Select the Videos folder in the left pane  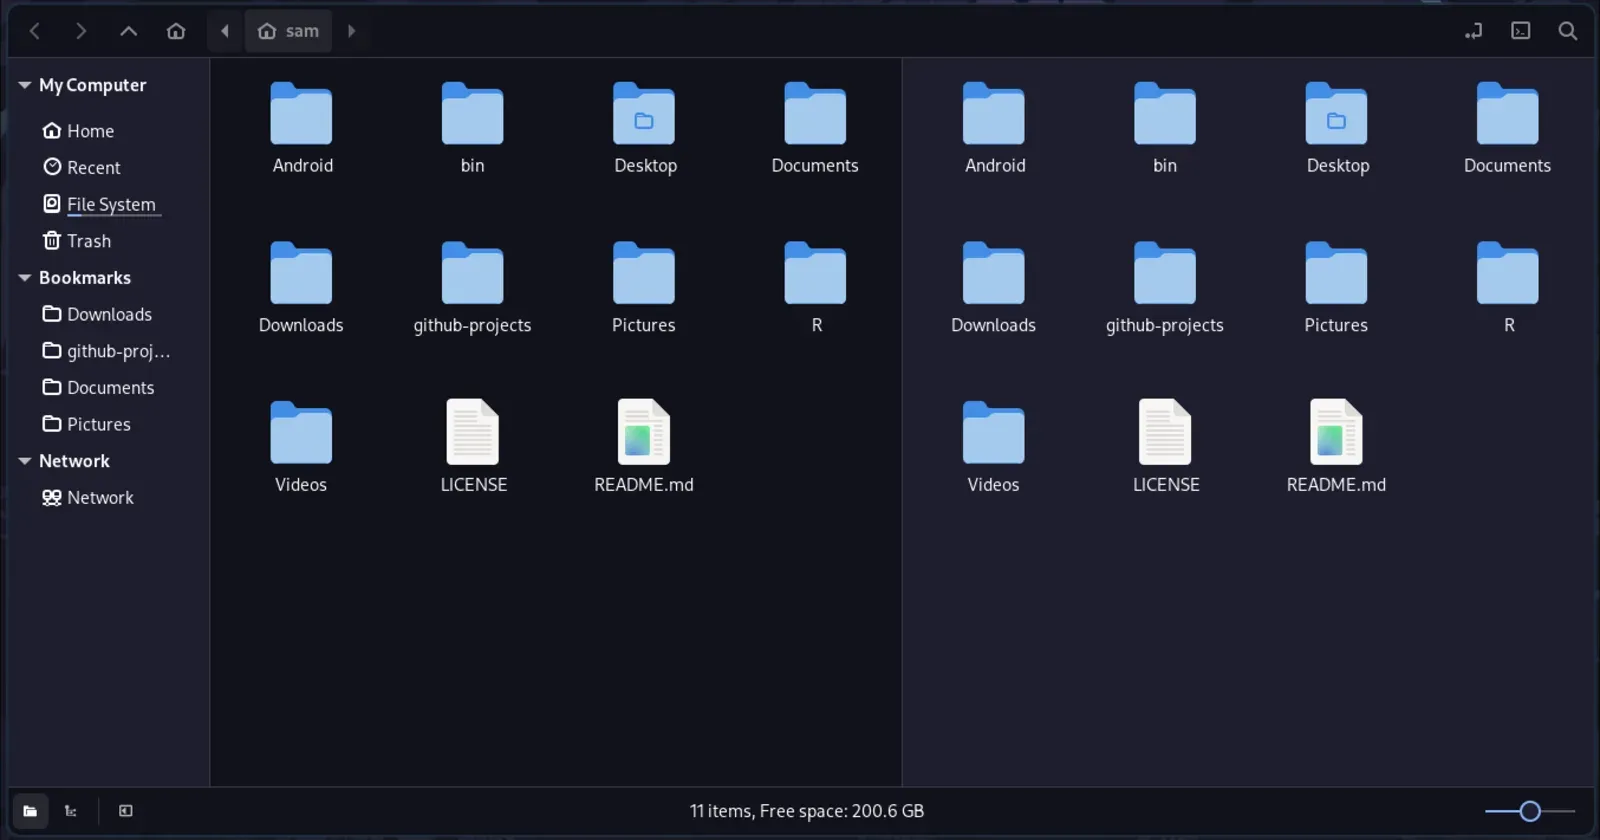tap(301, 447)
